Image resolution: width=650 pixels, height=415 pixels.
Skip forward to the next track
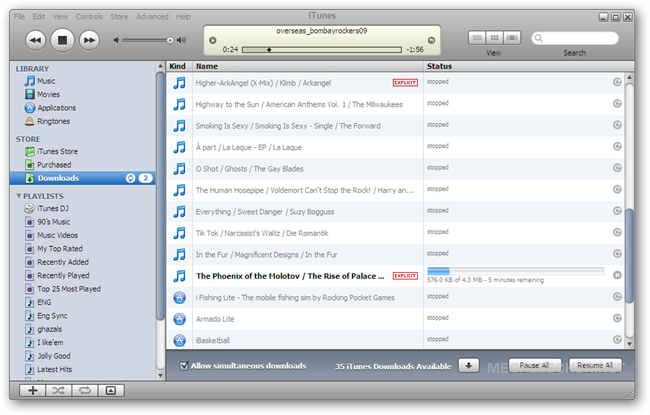[x=89, y=40]
